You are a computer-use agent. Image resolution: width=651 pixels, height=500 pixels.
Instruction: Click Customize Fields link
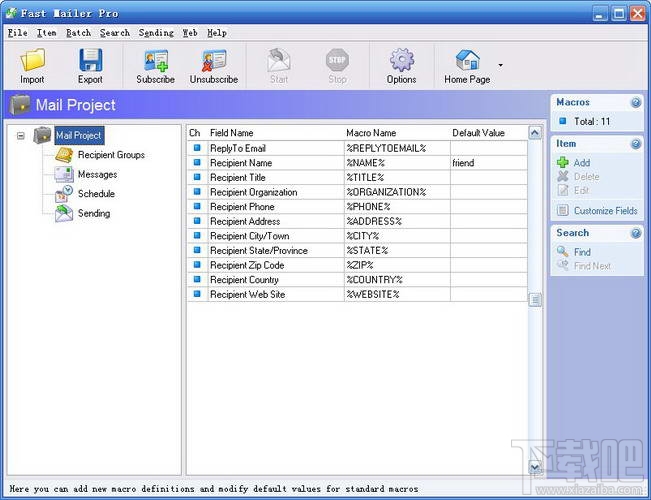[605, 211]
